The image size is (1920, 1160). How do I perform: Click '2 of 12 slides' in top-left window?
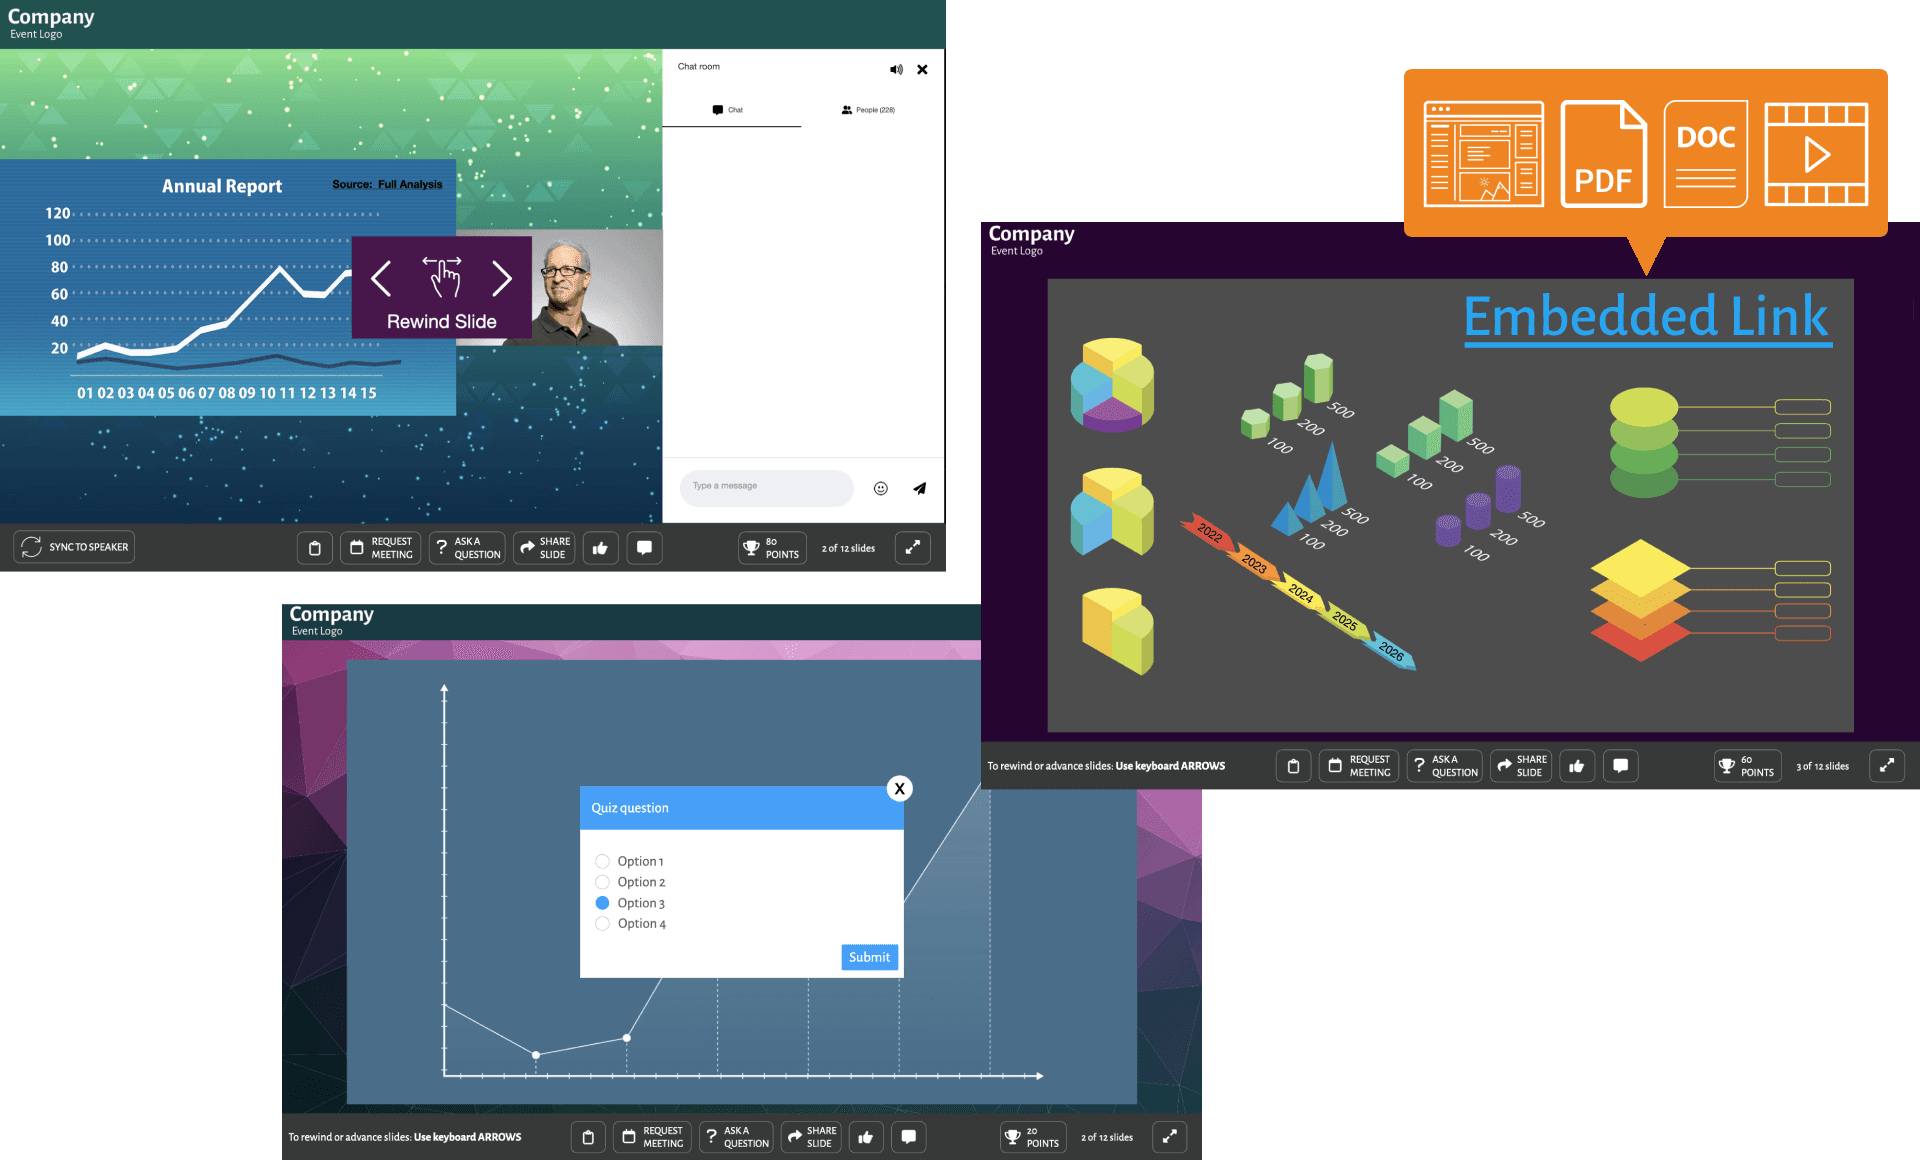point(848,548)
